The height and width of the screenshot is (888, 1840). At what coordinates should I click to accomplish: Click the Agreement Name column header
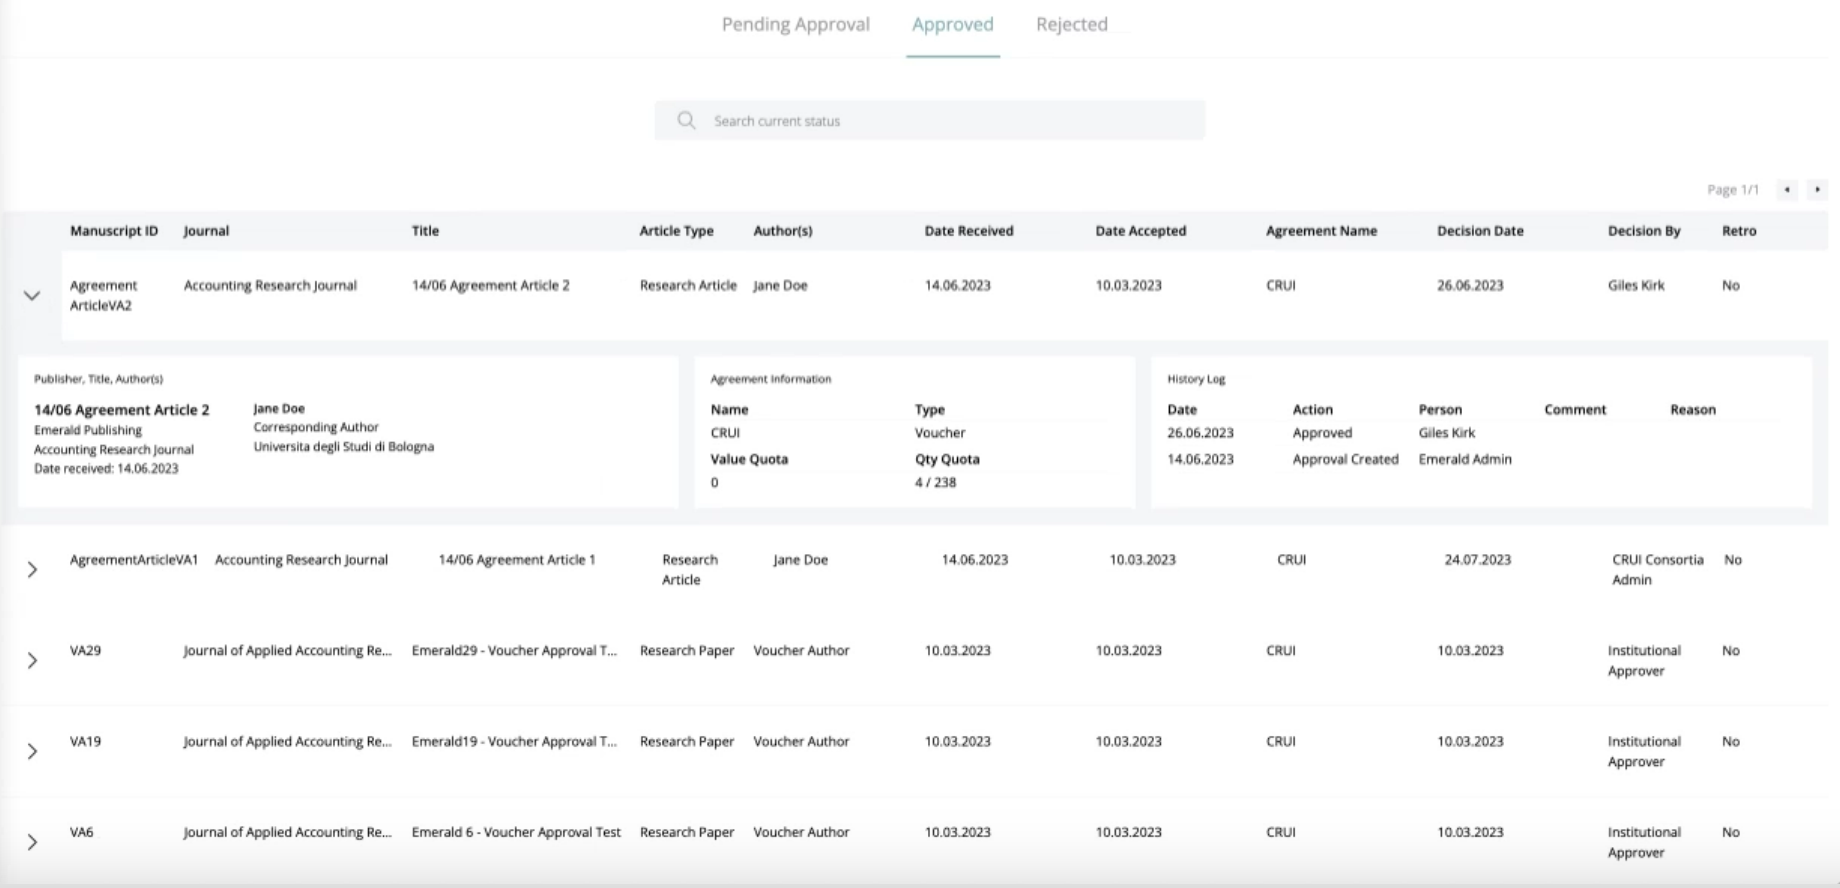1321,231
